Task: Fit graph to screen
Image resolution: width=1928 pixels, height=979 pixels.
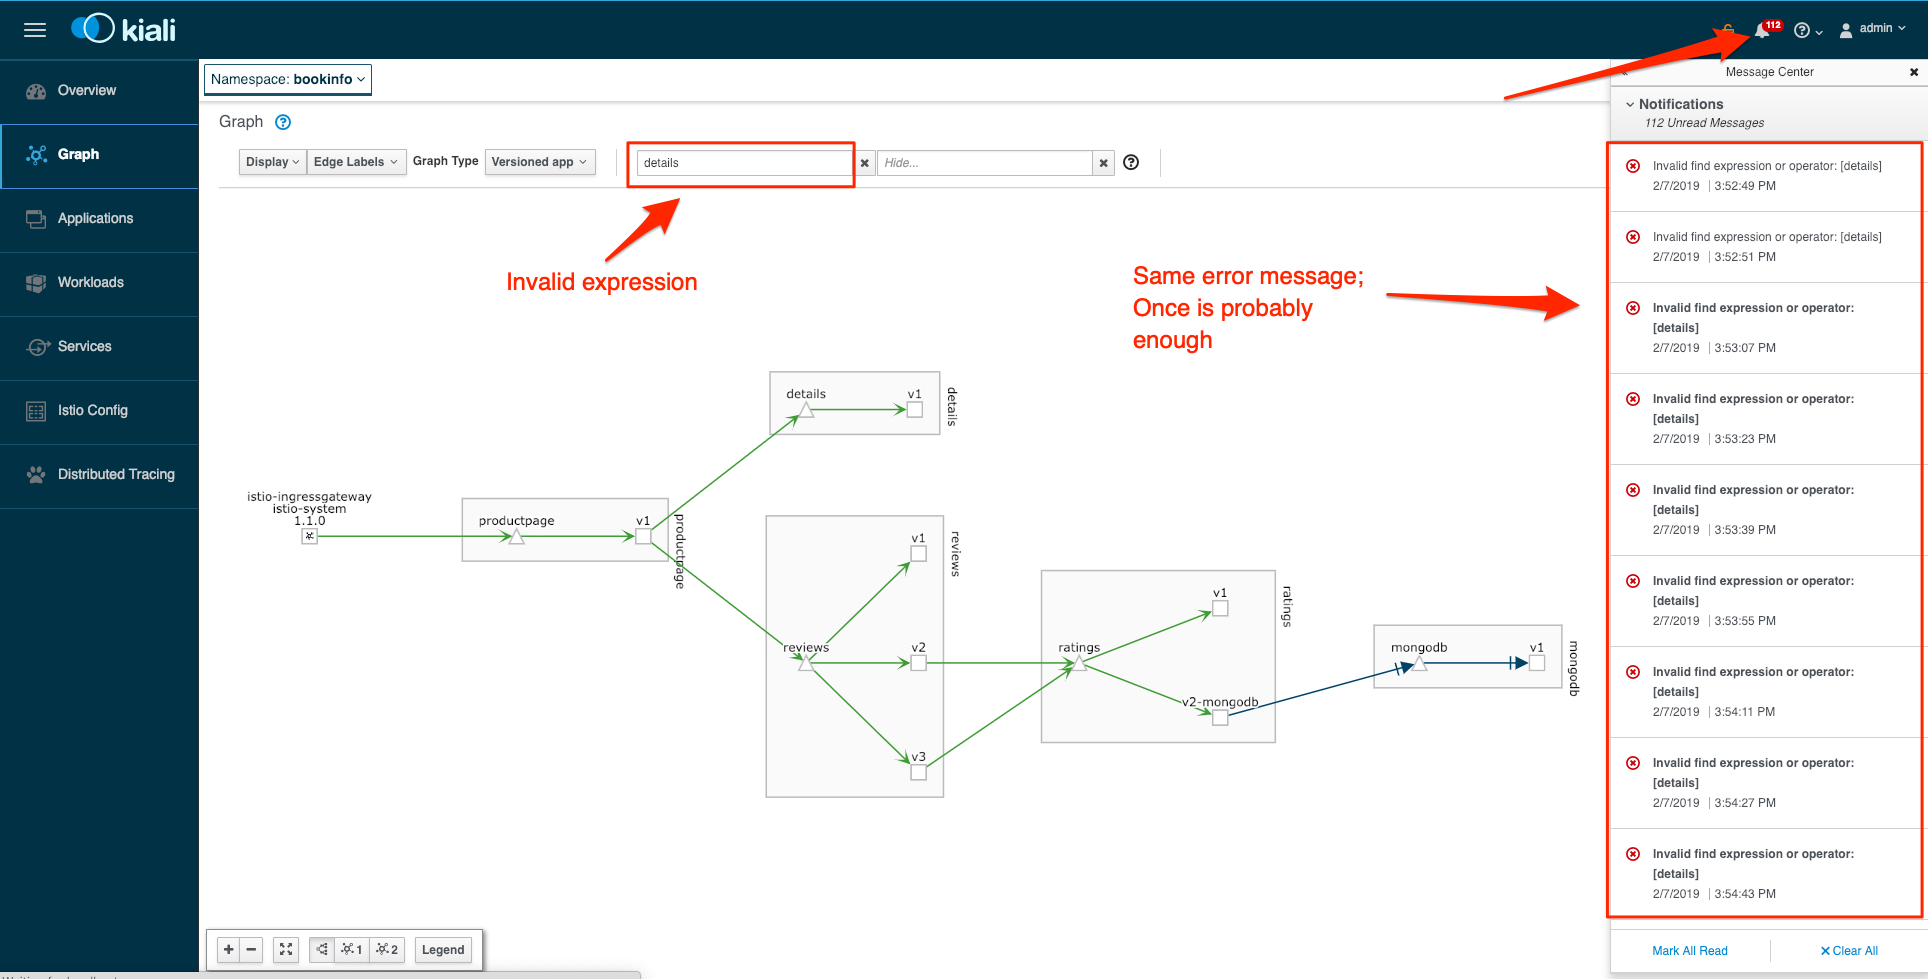Action: coord(286,949)
